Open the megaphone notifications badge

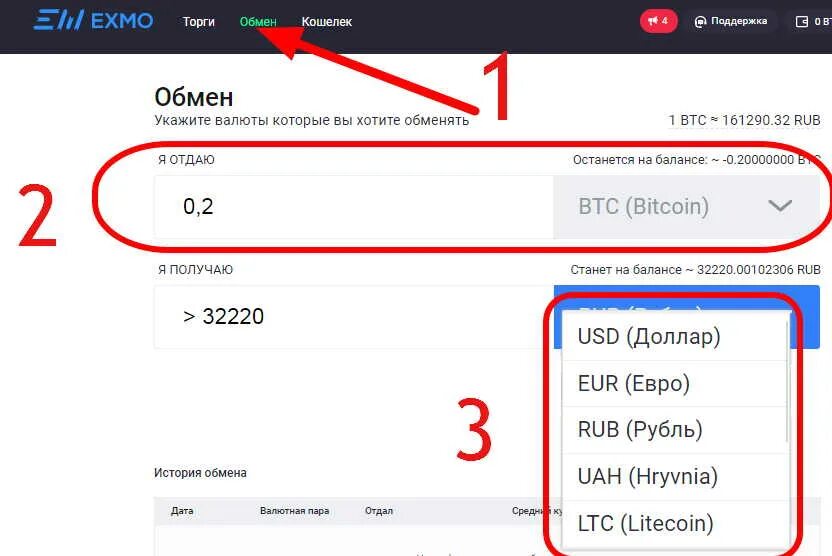coord(658,21)
